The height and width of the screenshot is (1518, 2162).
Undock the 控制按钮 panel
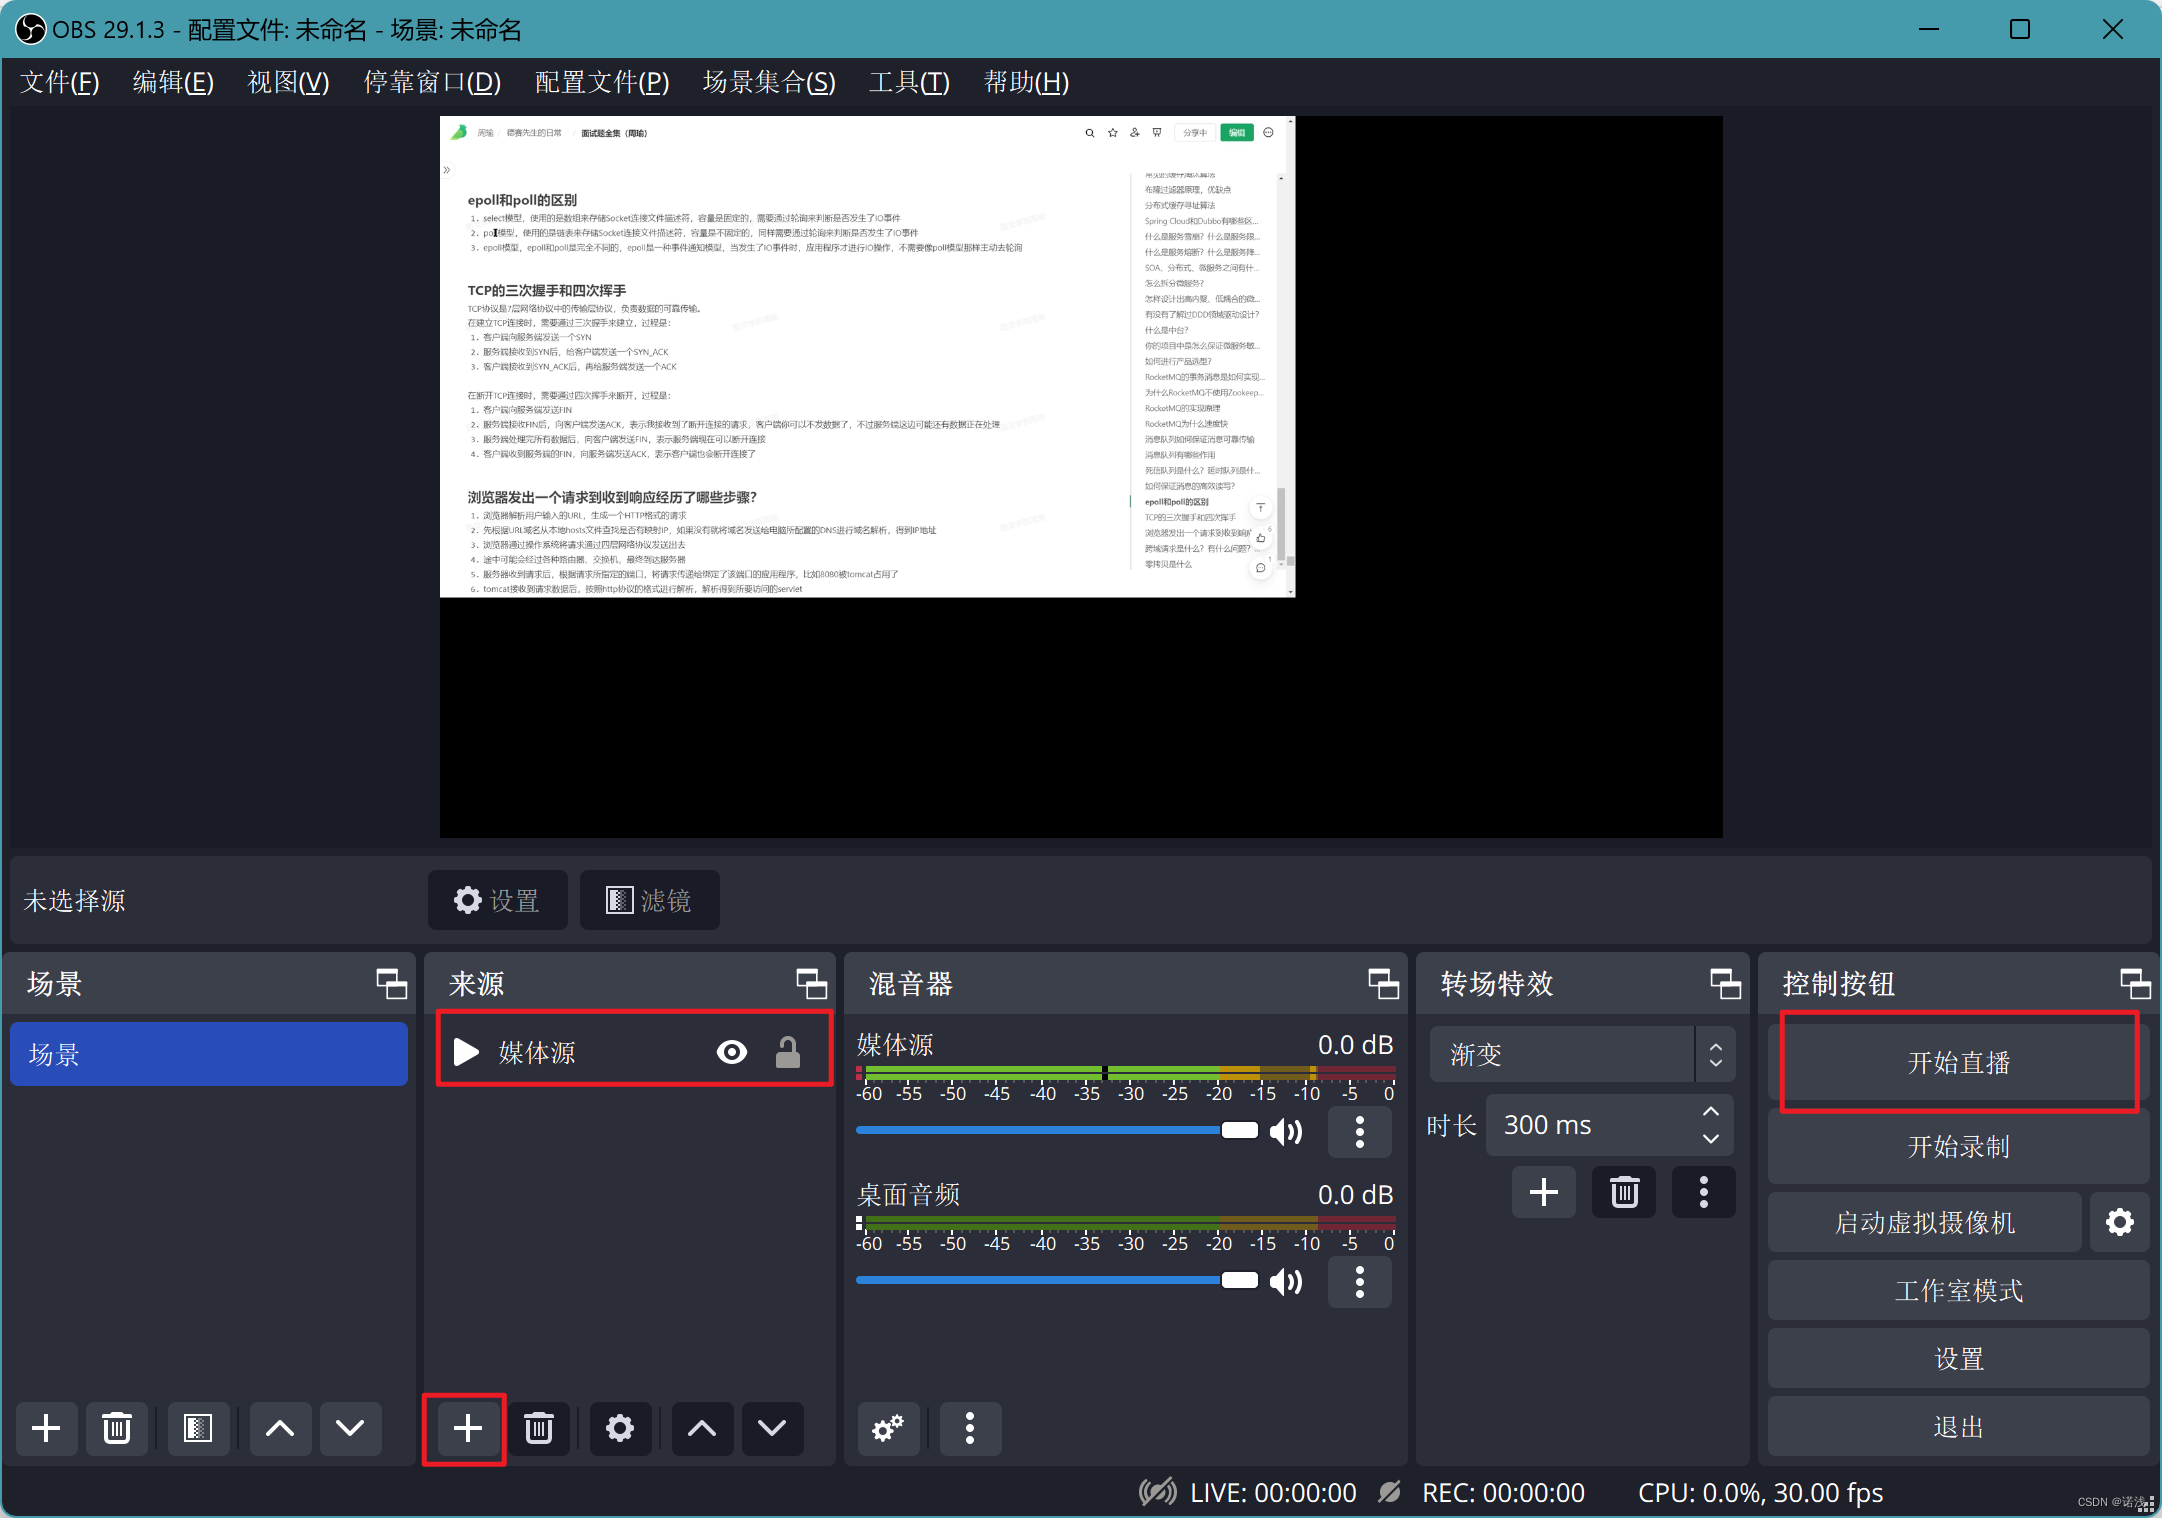[2135, 984]
